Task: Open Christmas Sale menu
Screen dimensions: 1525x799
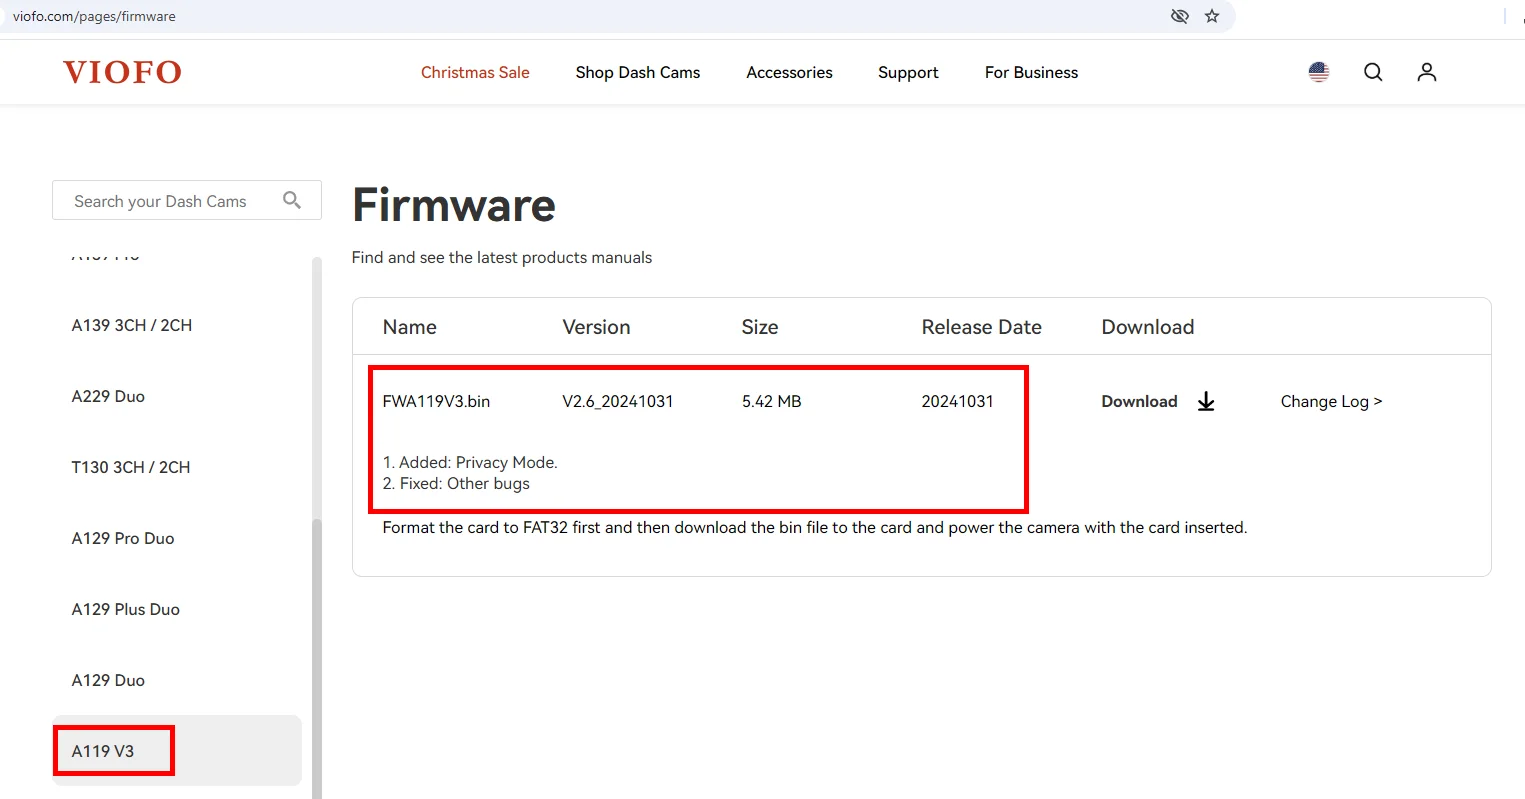Action: point(475,72)
